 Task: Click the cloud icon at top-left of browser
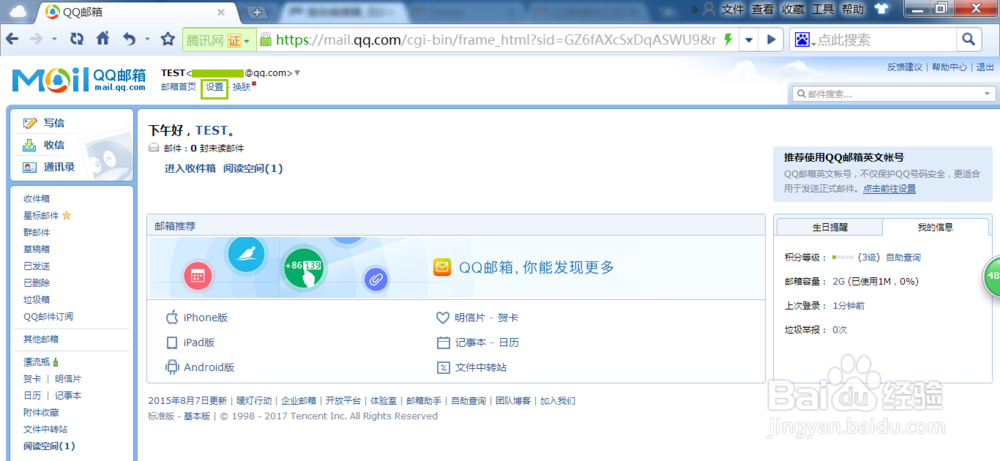tap(18, 11)
